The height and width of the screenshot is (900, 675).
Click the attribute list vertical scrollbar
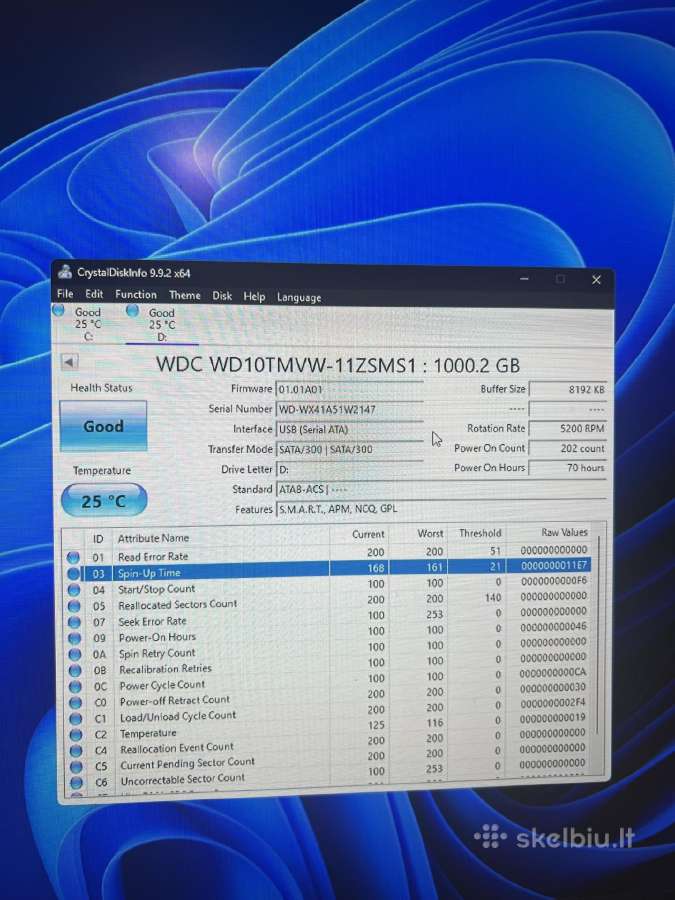point(598,634)
